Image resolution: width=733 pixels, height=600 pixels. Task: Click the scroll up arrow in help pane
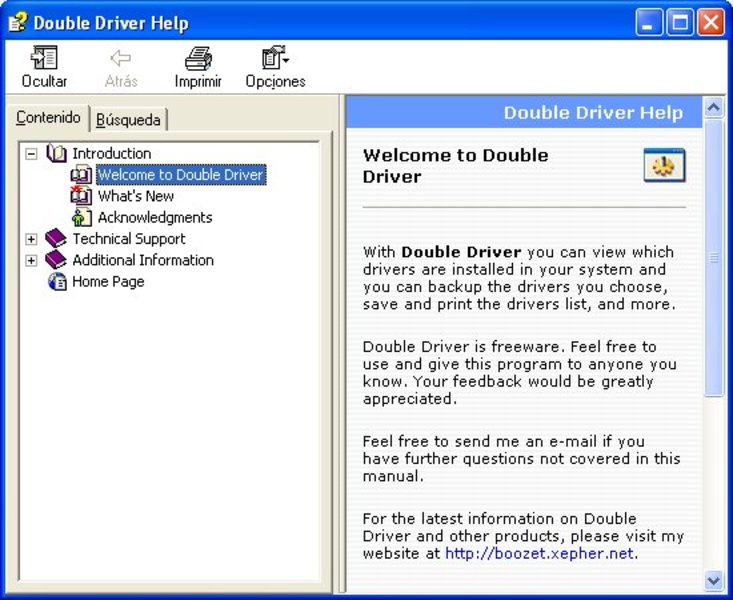tap(714, 107)
